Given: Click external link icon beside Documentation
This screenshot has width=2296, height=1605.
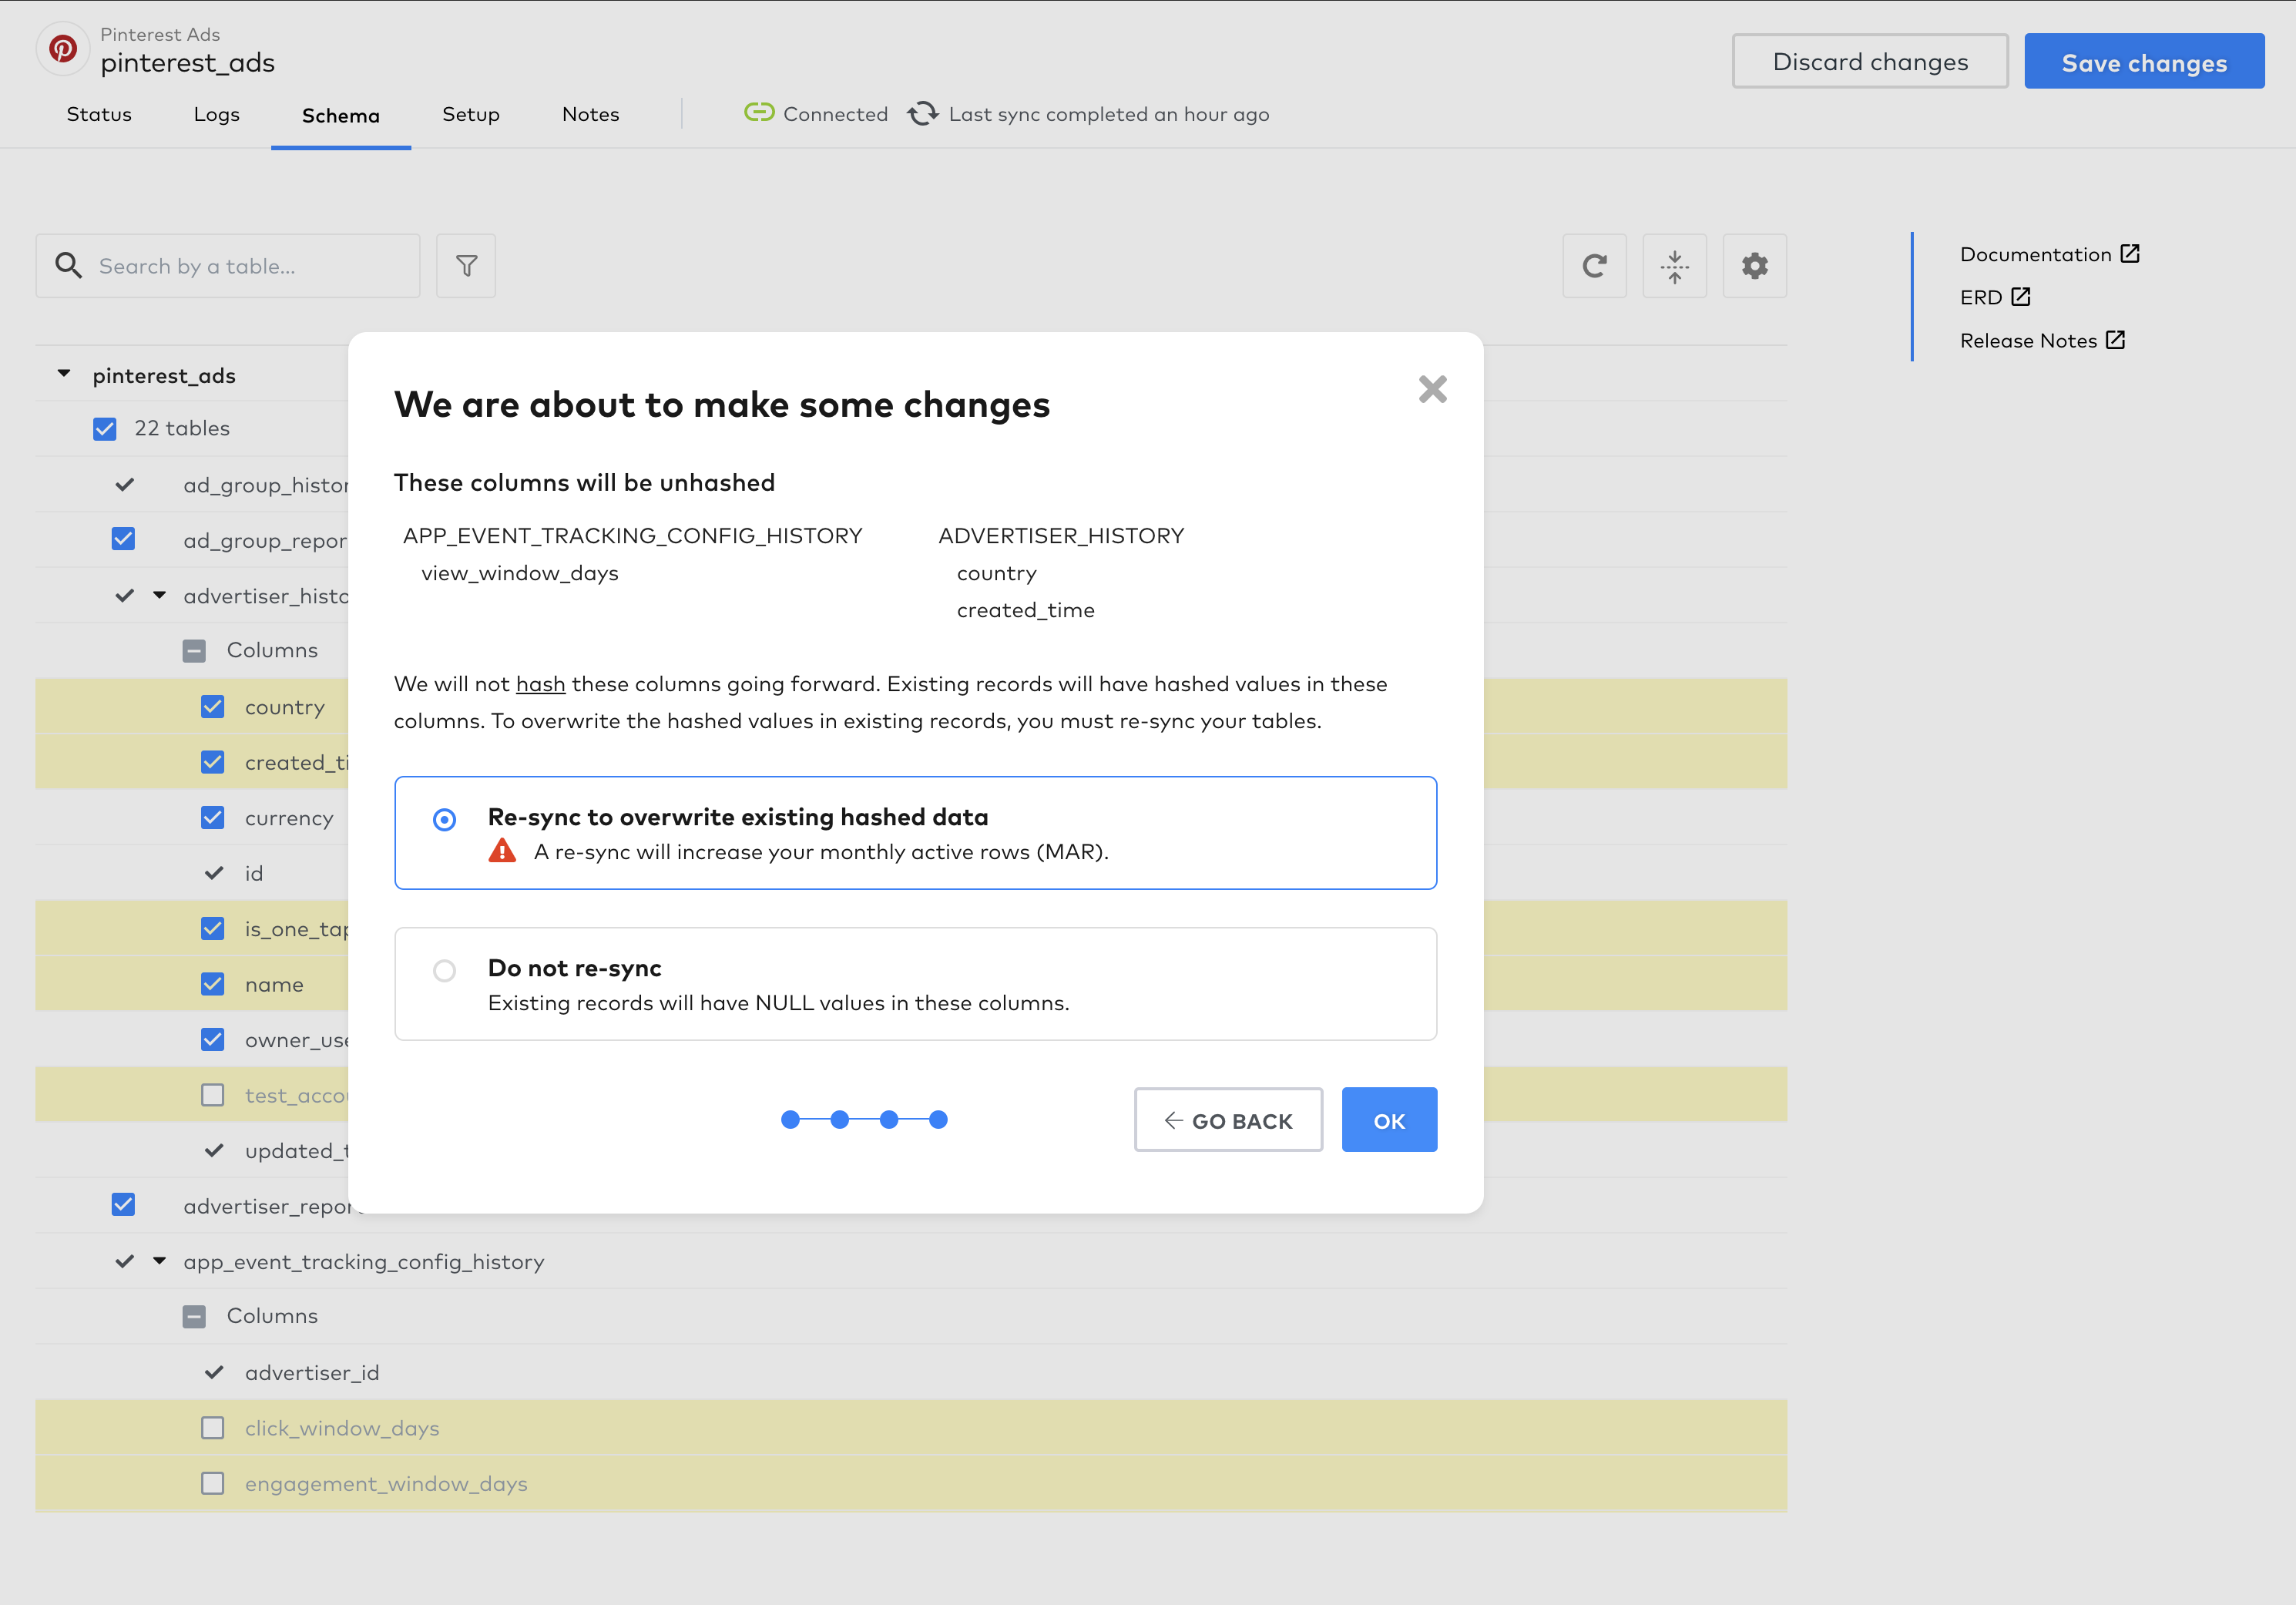Looking at the screenshot, I should (x=2130, y=254).
